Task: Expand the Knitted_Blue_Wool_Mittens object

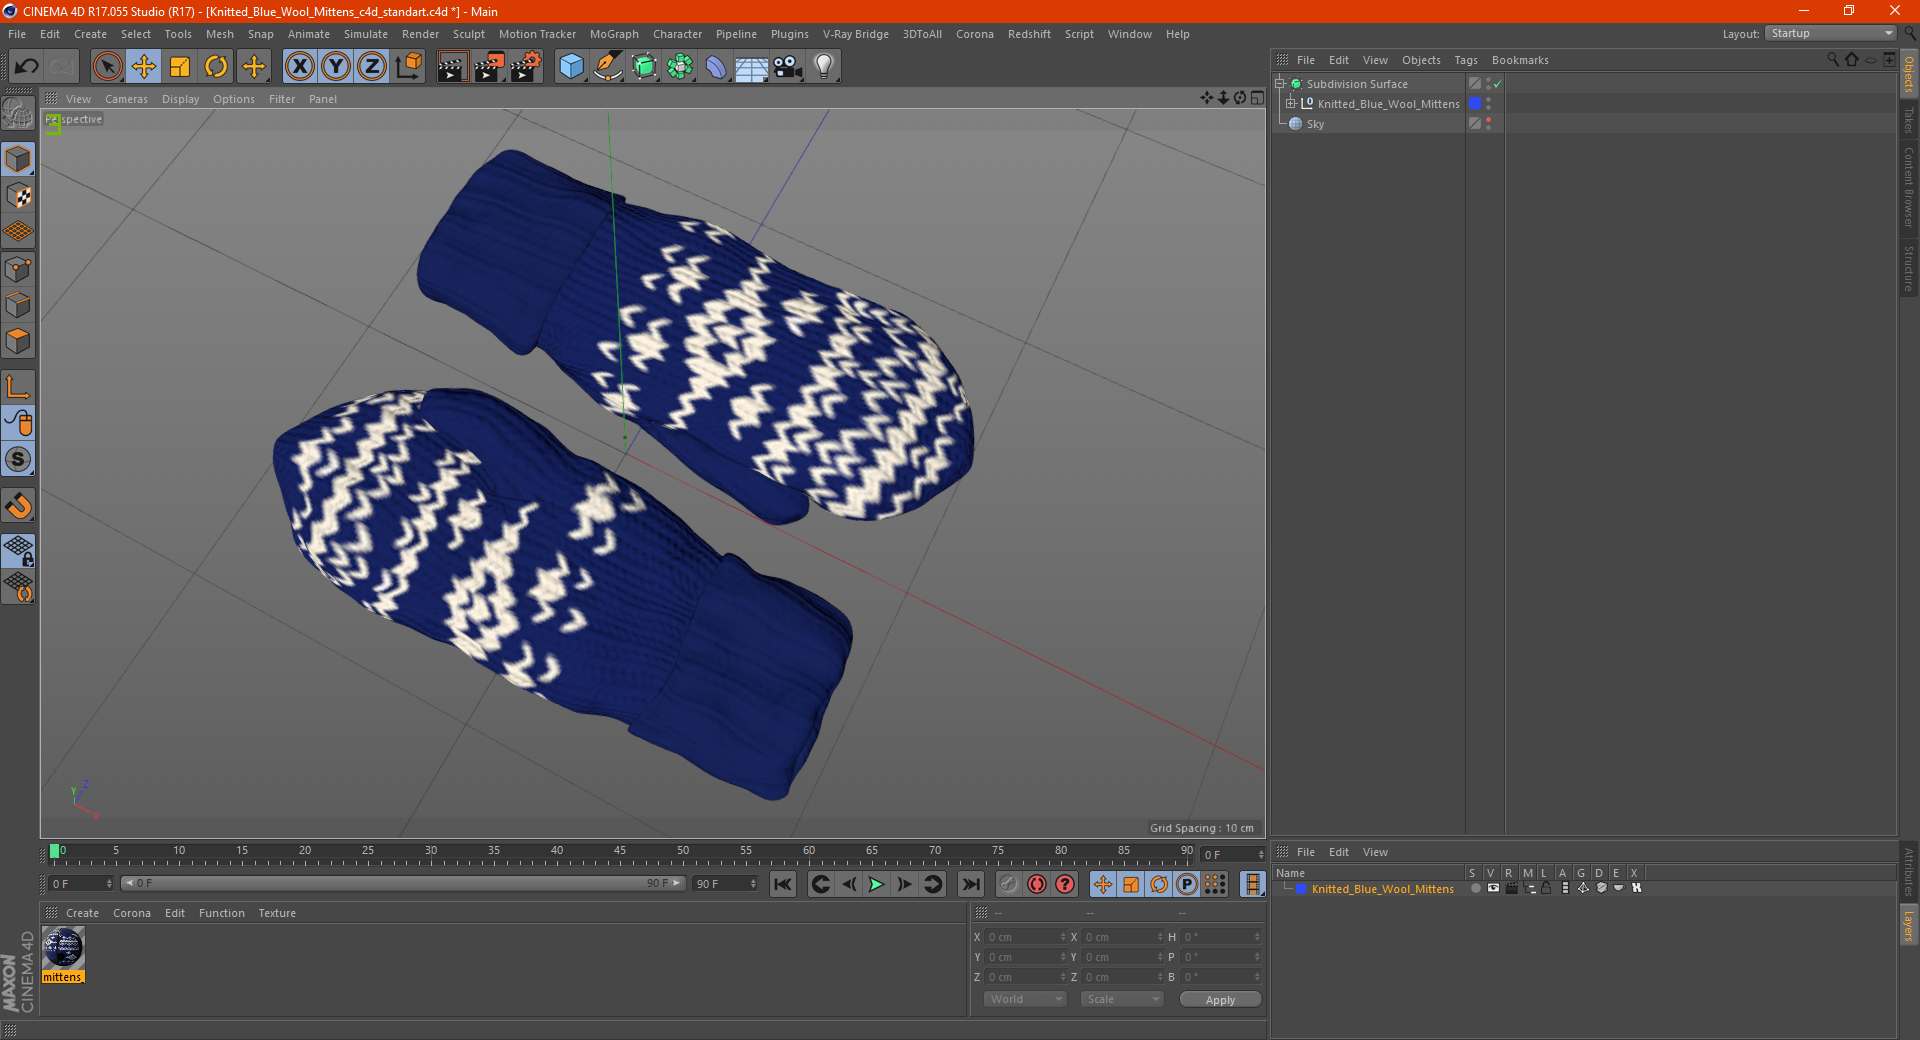Action: [x=1290, y=104]
